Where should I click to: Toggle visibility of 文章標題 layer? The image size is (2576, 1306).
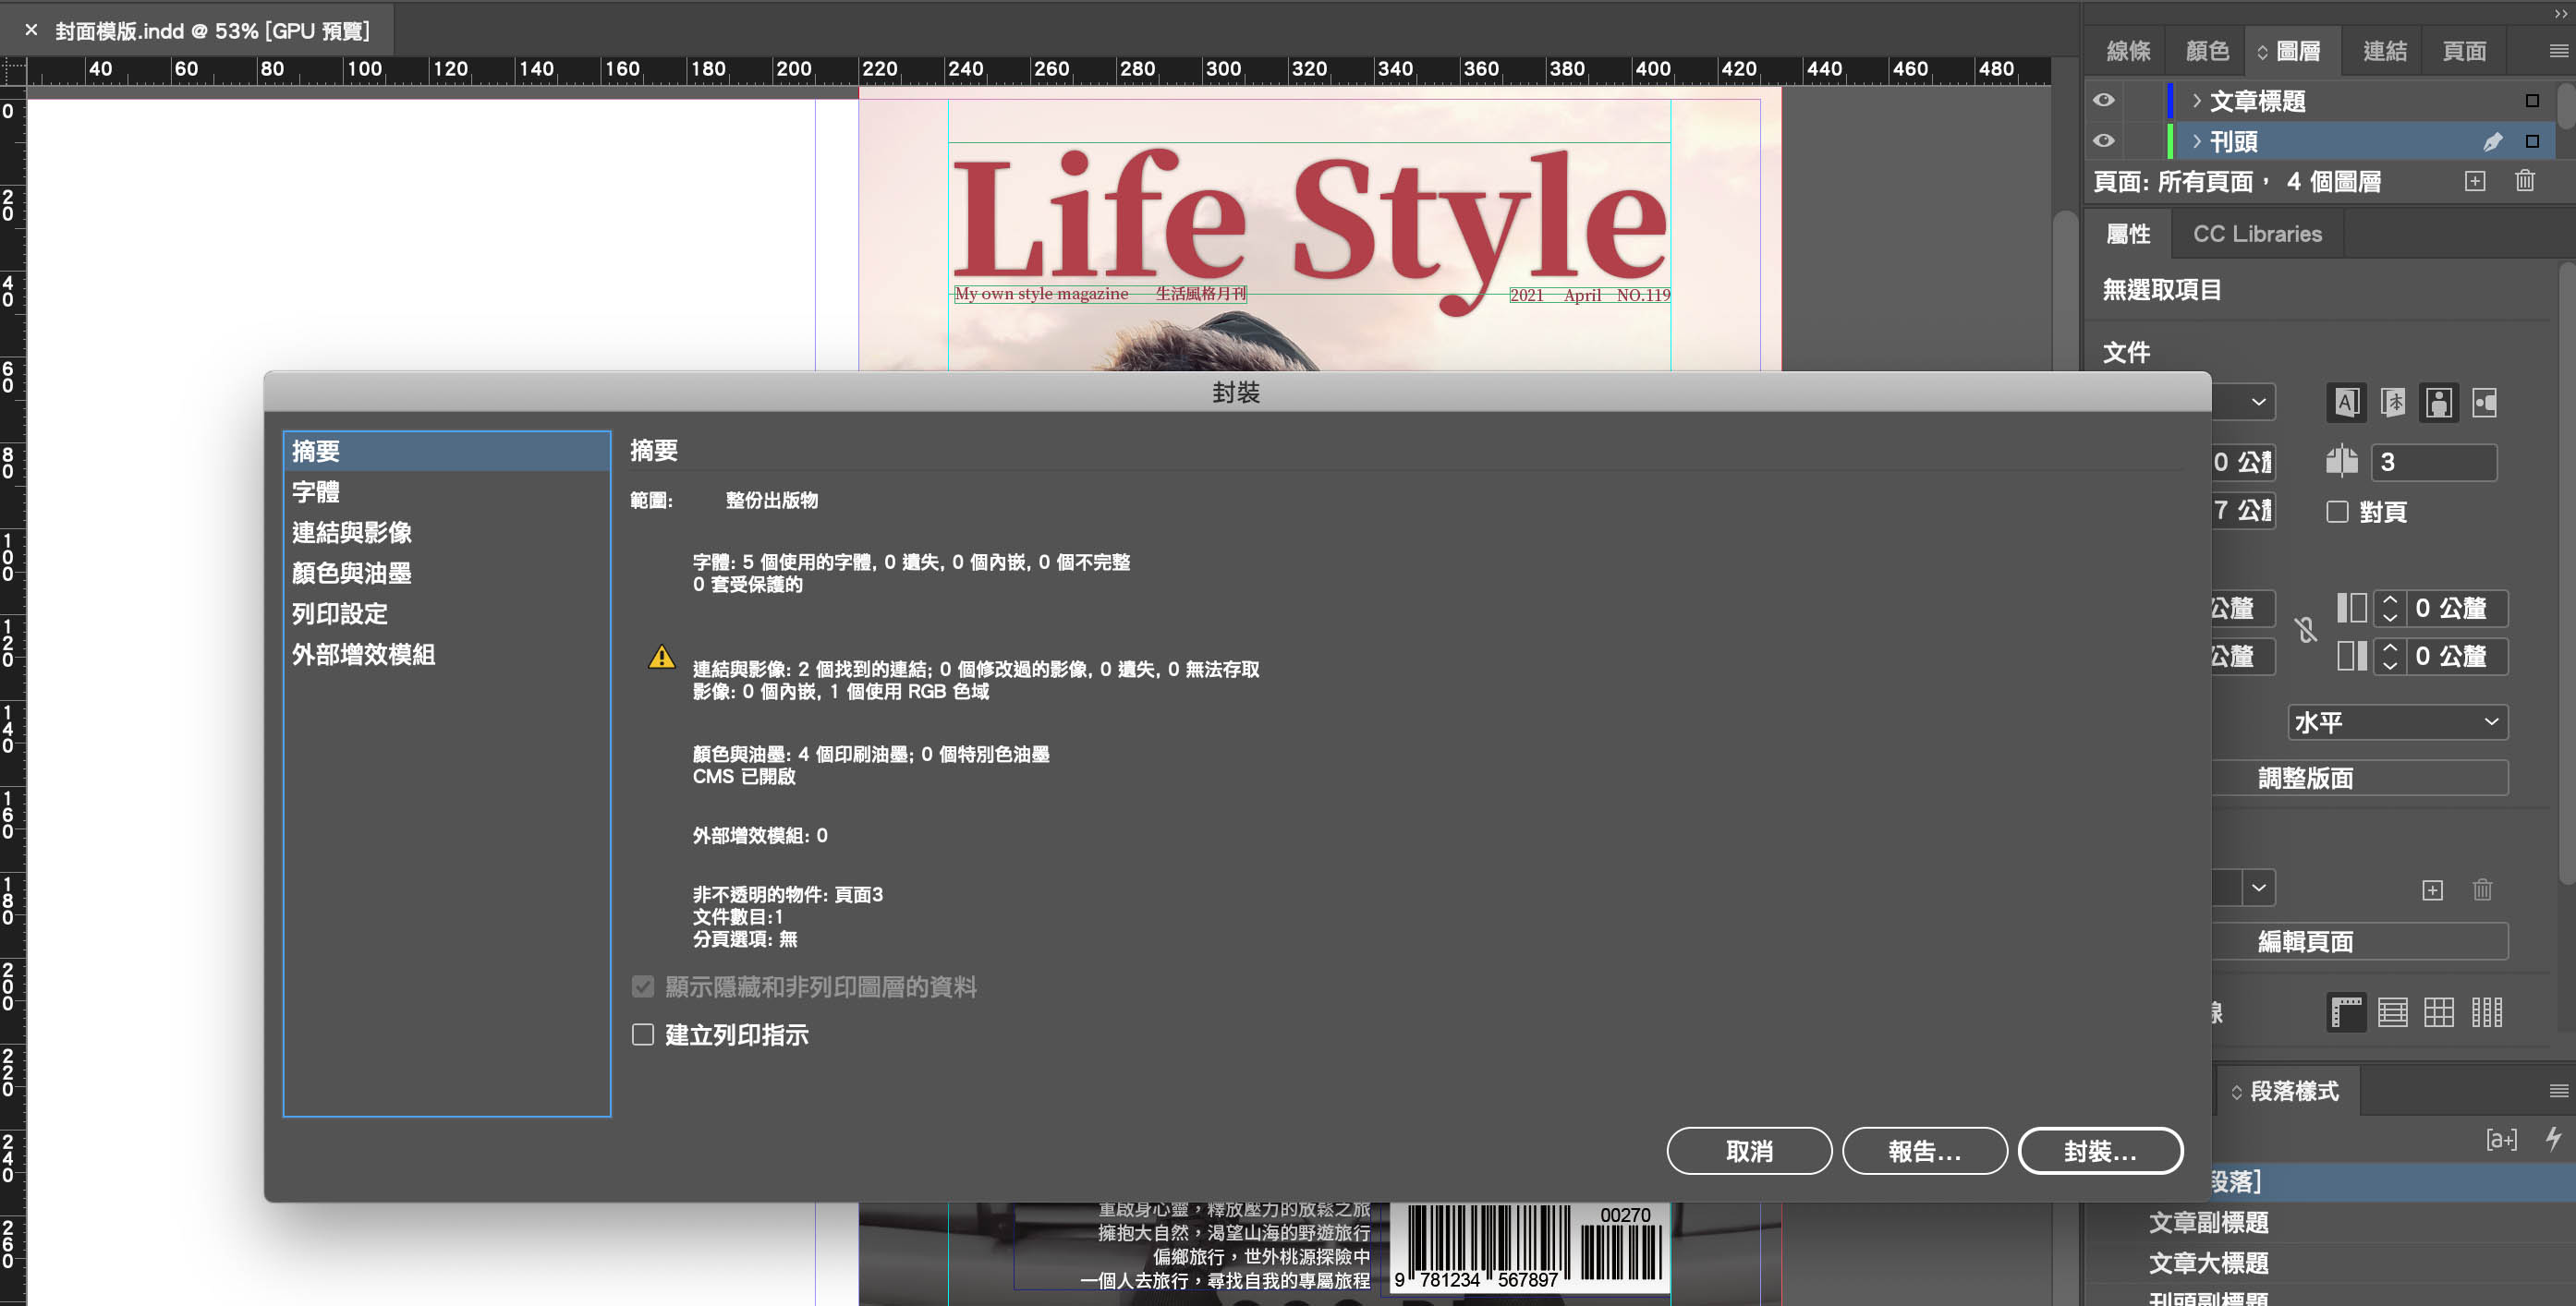coord(2103,100)
